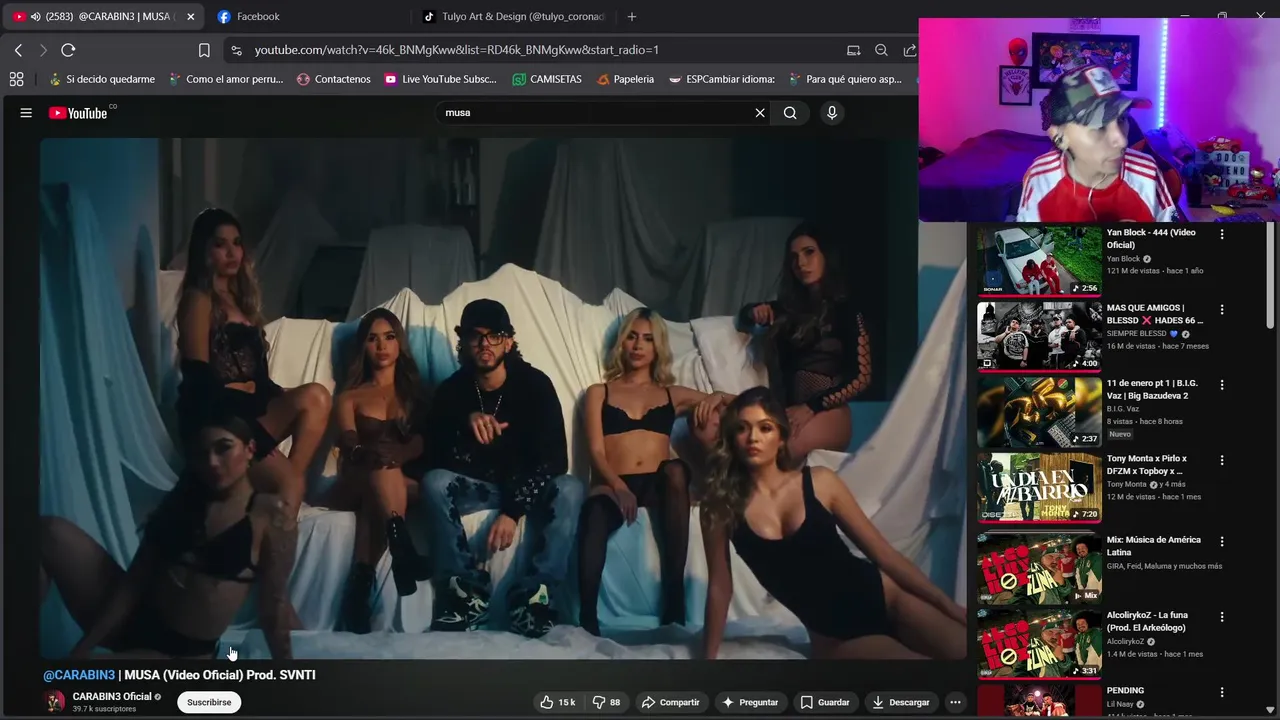Open options menu for Tony Monta video
This screenshot has height=720, width=1280.
pyautogui.click(x=1221, y=460)
